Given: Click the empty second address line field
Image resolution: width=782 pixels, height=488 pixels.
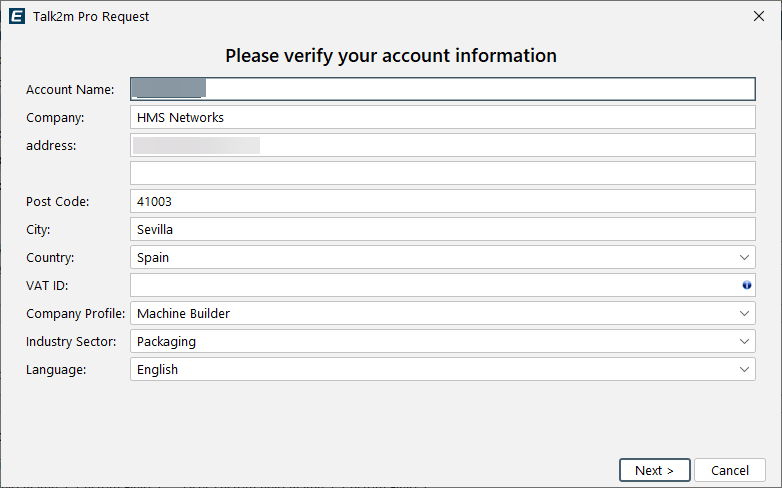Looking at the screenshot, I should [x=442, y=173].
